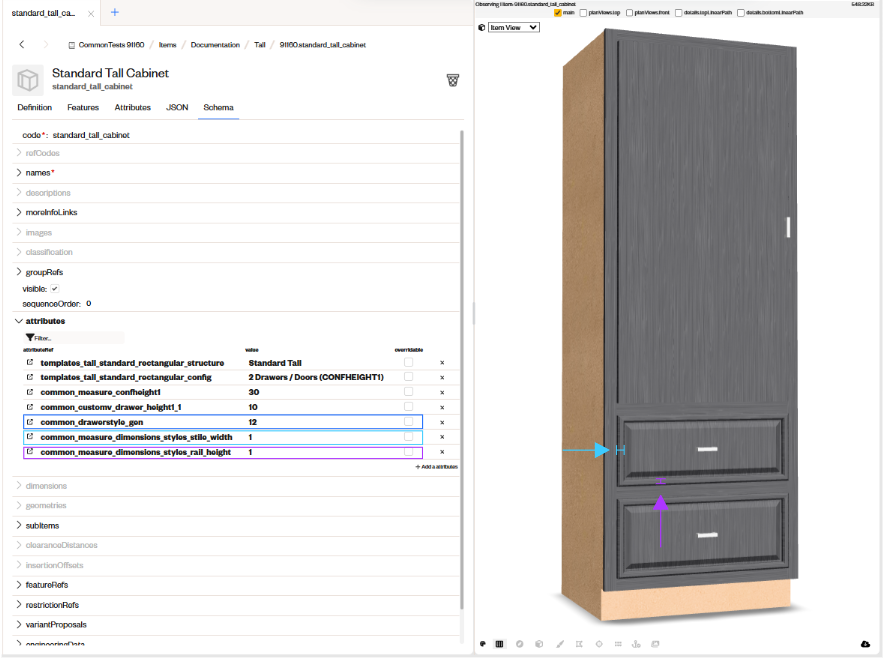The image size is (885, 659).
Task: Open link icon for templates_tall_standard_rectangular_structure
Action: [30, 362]
